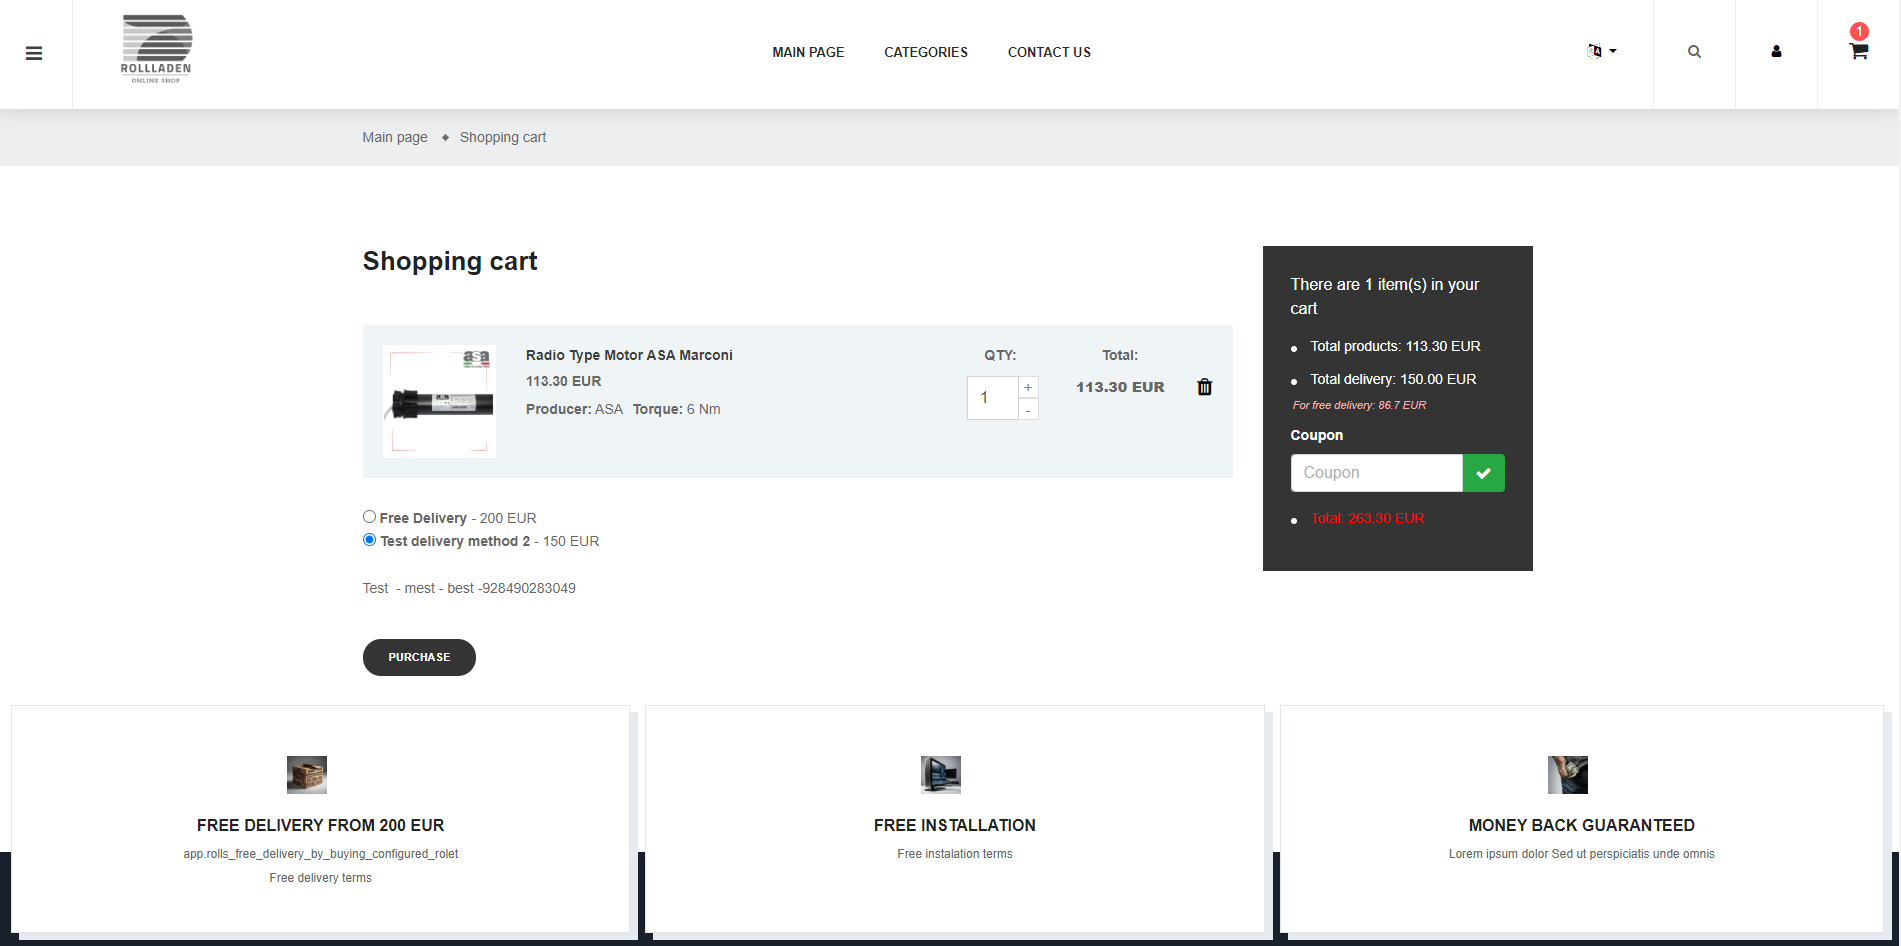Click the money back guaranteed icon
The width and height of the screenshot is (1901, 946).
click(x=1567, y=775)
